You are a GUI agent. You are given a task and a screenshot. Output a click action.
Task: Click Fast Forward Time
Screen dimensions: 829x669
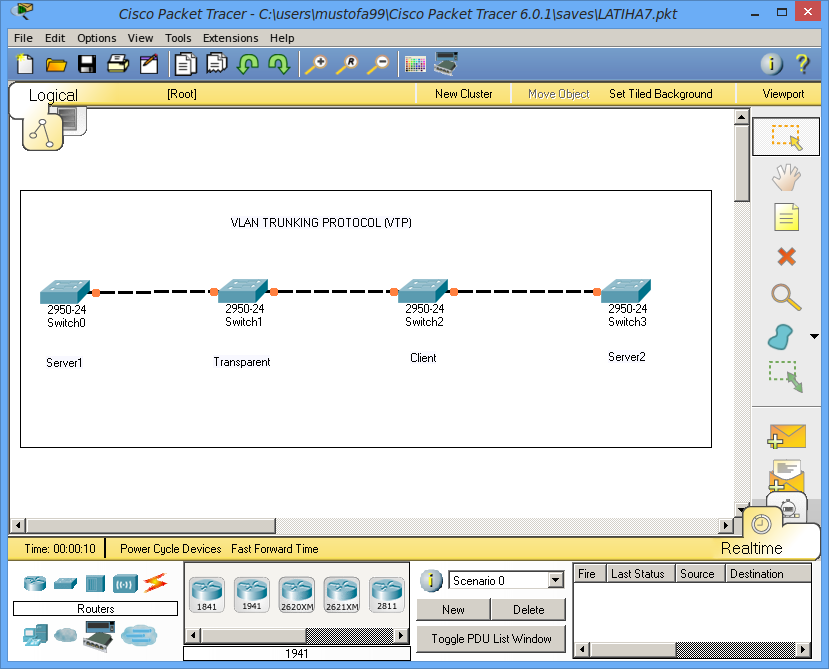point(274,549)
